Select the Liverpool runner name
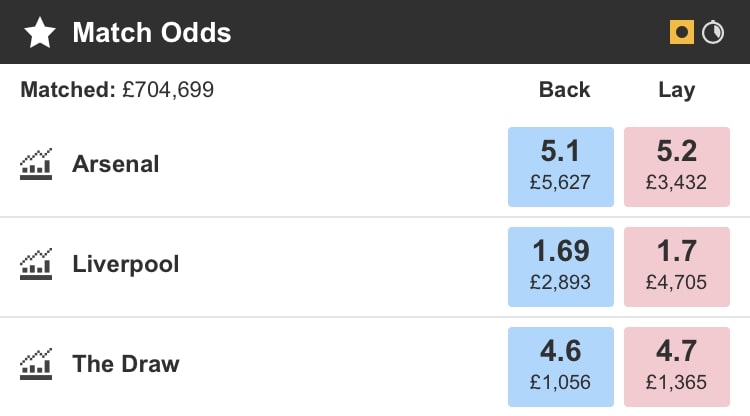Screen dimensions: 750x416 pos(126,264)
